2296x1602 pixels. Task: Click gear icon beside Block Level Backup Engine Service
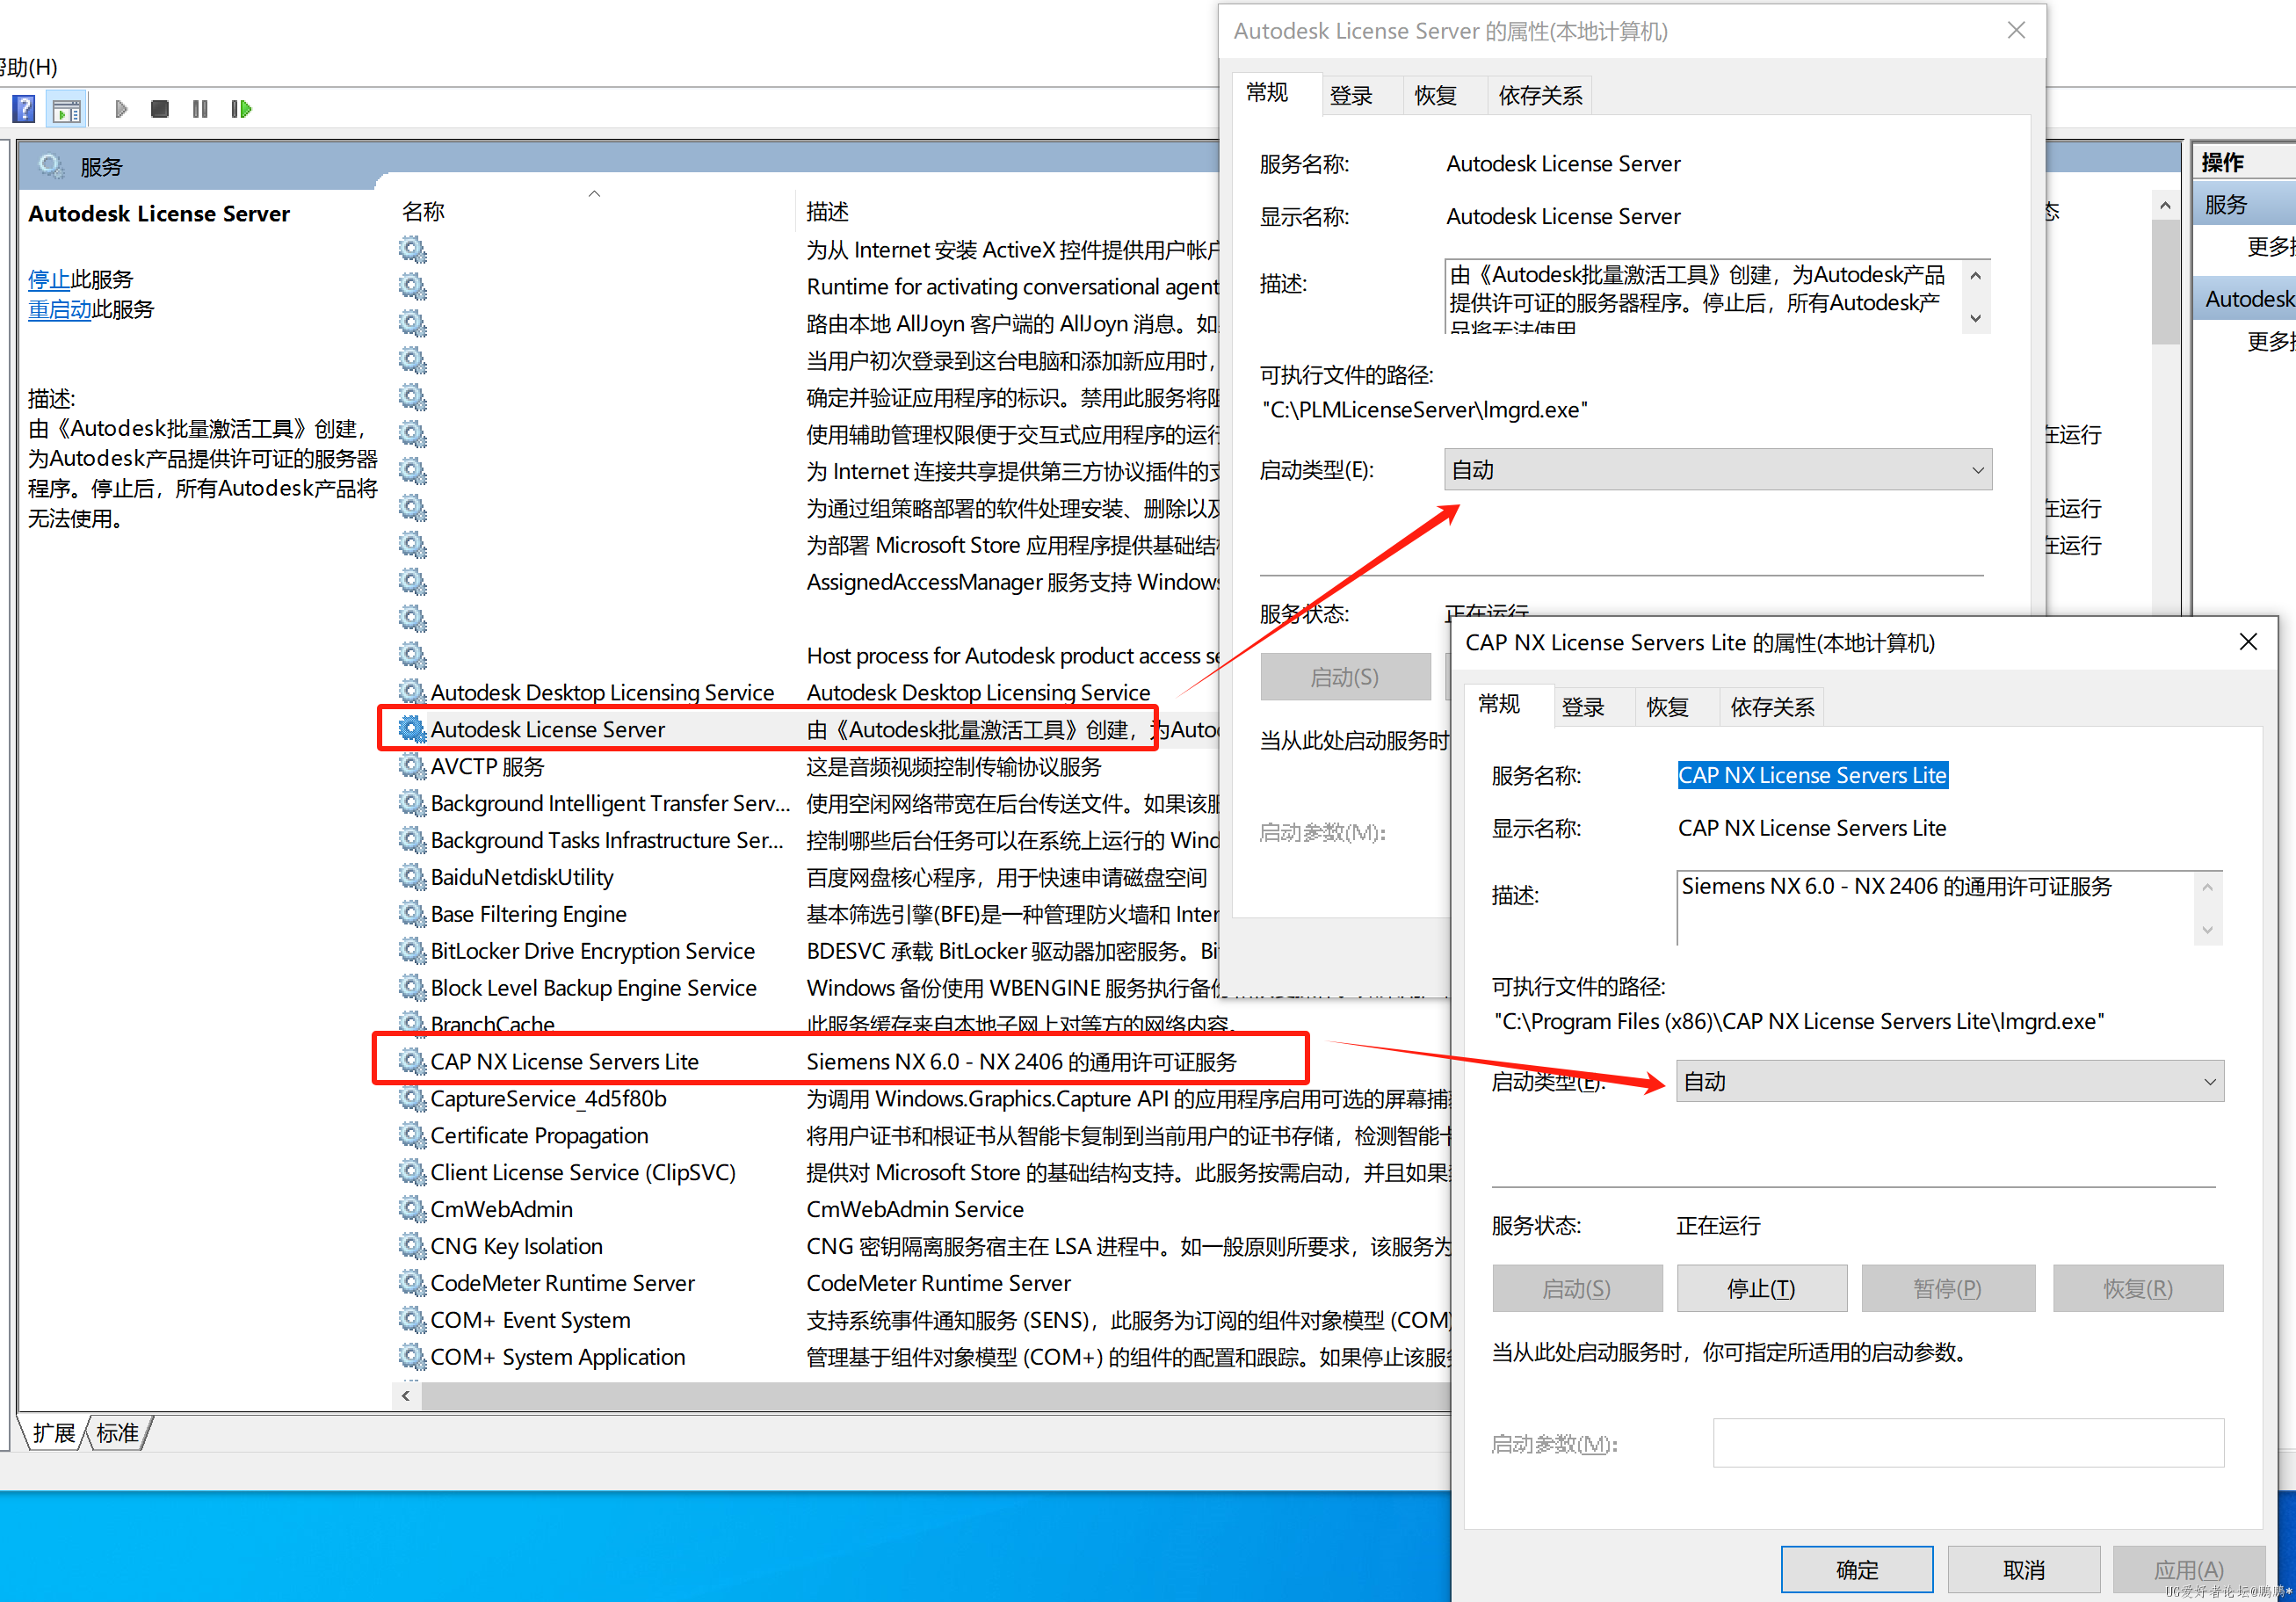pos(412,988)
